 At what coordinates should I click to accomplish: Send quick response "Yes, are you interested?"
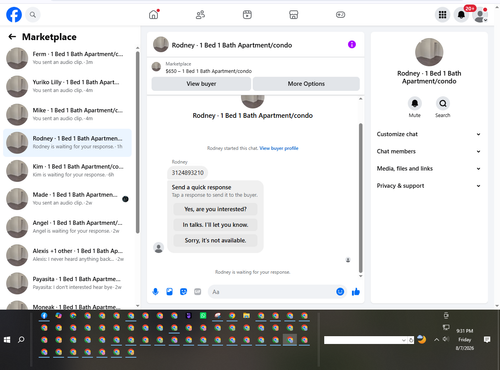(215, 209)
